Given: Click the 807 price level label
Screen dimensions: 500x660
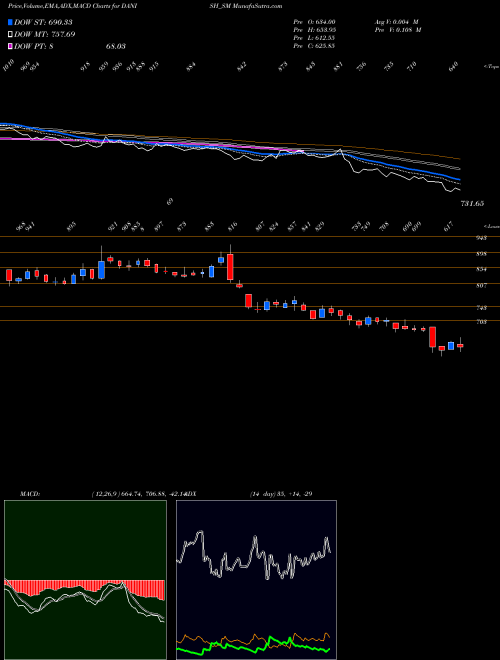Looking at the screenshot, I should [481, 285].
